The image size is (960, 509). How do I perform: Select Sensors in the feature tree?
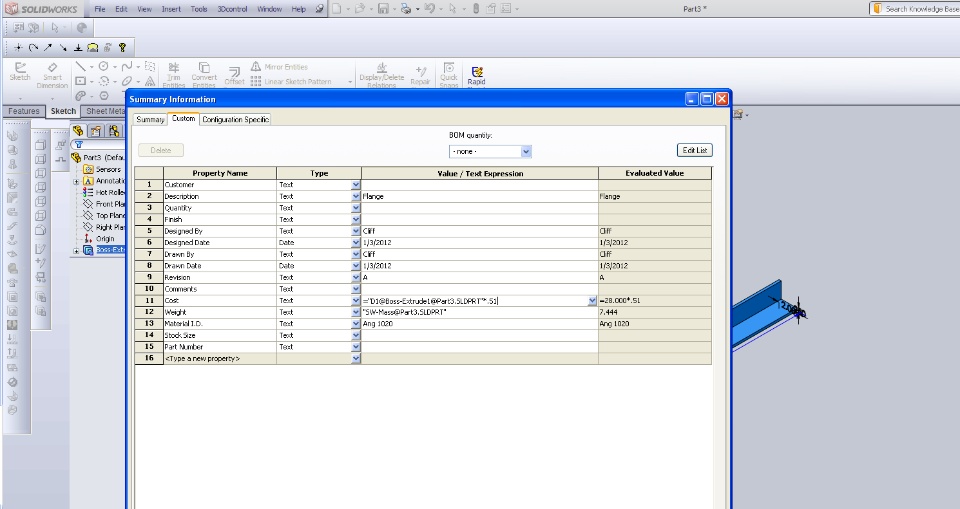click(108, 169)
